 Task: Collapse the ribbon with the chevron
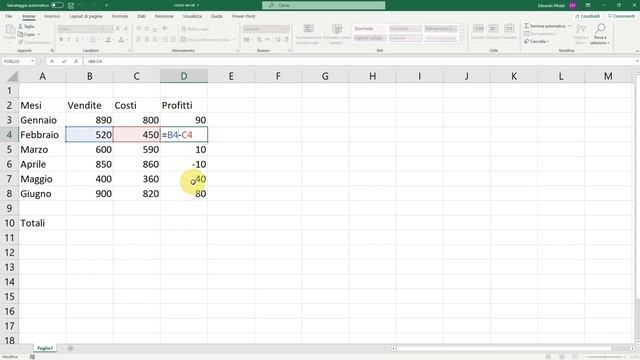(x=637, y=51)
